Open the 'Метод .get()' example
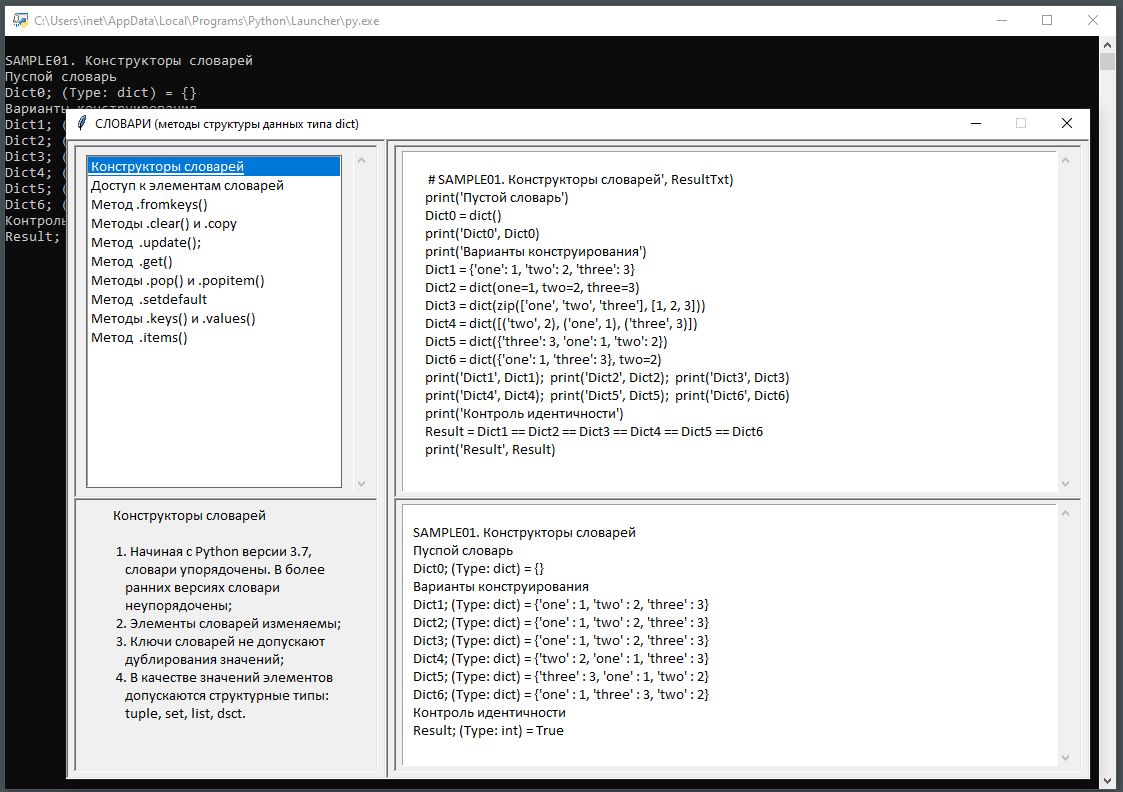This screenshot has width=1123, height=792. [x=132, y=262]
